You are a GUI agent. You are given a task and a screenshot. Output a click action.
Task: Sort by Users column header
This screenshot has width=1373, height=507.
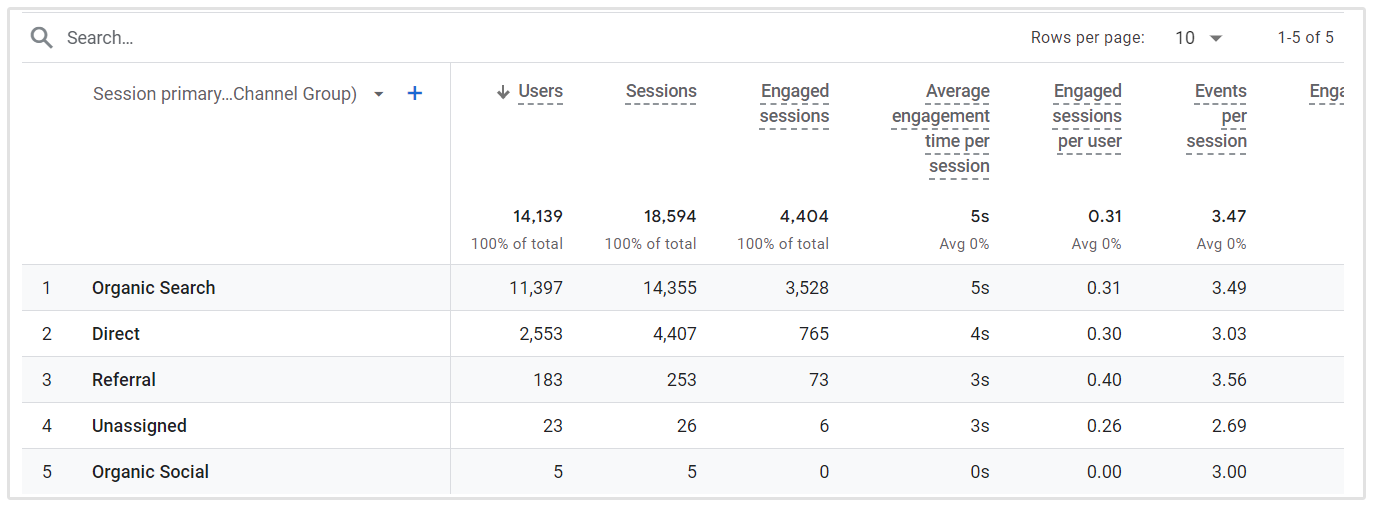click(540, 92)
